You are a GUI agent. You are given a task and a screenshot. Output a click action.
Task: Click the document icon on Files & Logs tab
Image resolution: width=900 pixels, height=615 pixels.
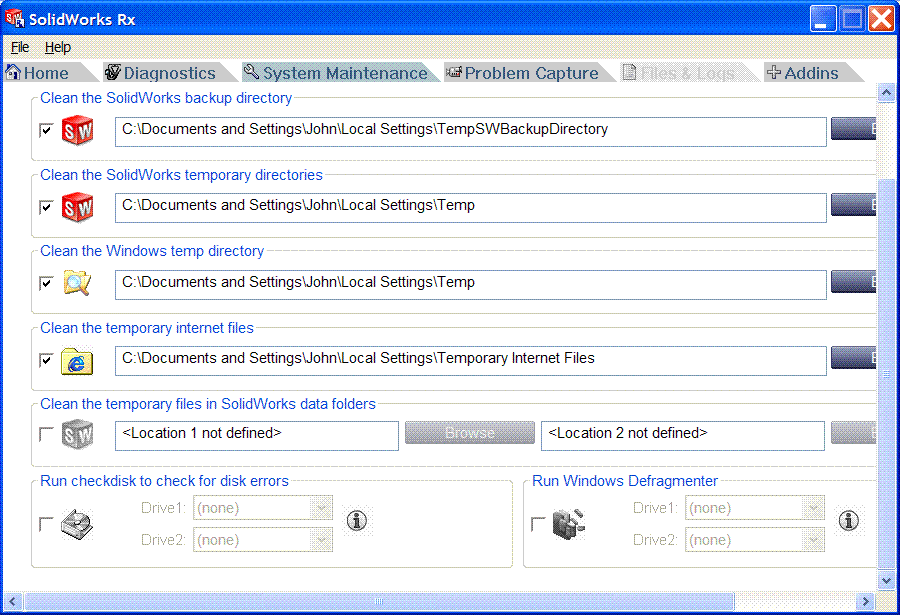[x=630, y=72]
